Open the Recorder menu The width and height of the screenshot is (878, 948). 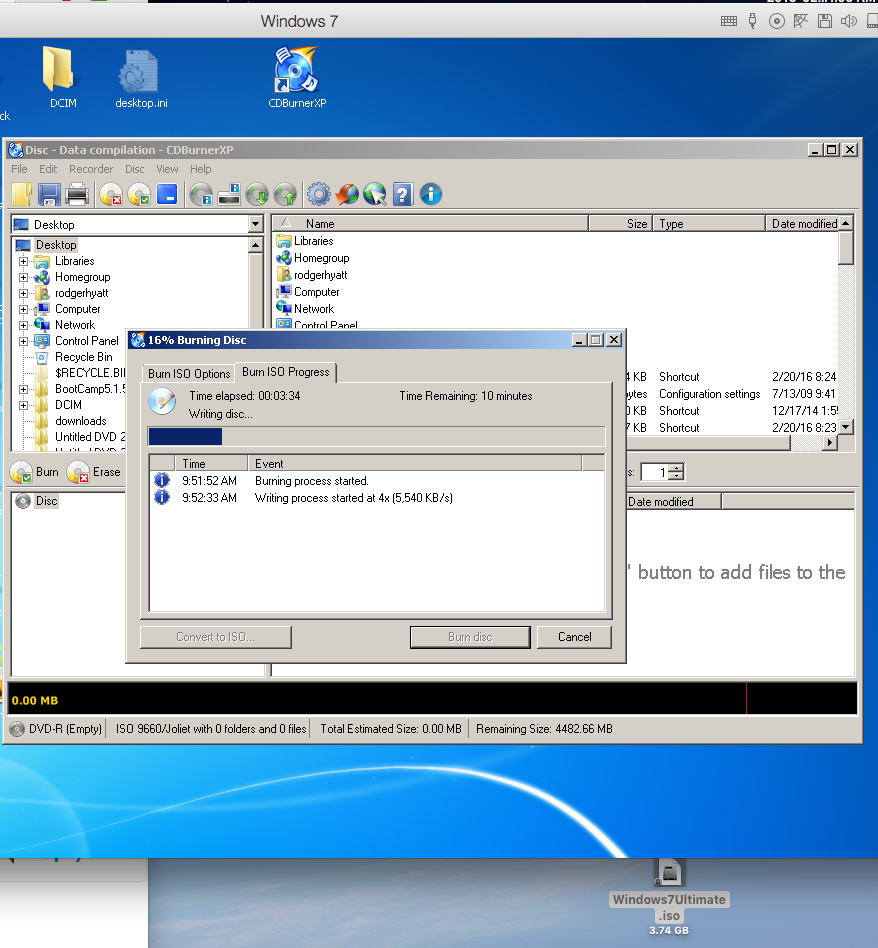click(x=91, y=169)
